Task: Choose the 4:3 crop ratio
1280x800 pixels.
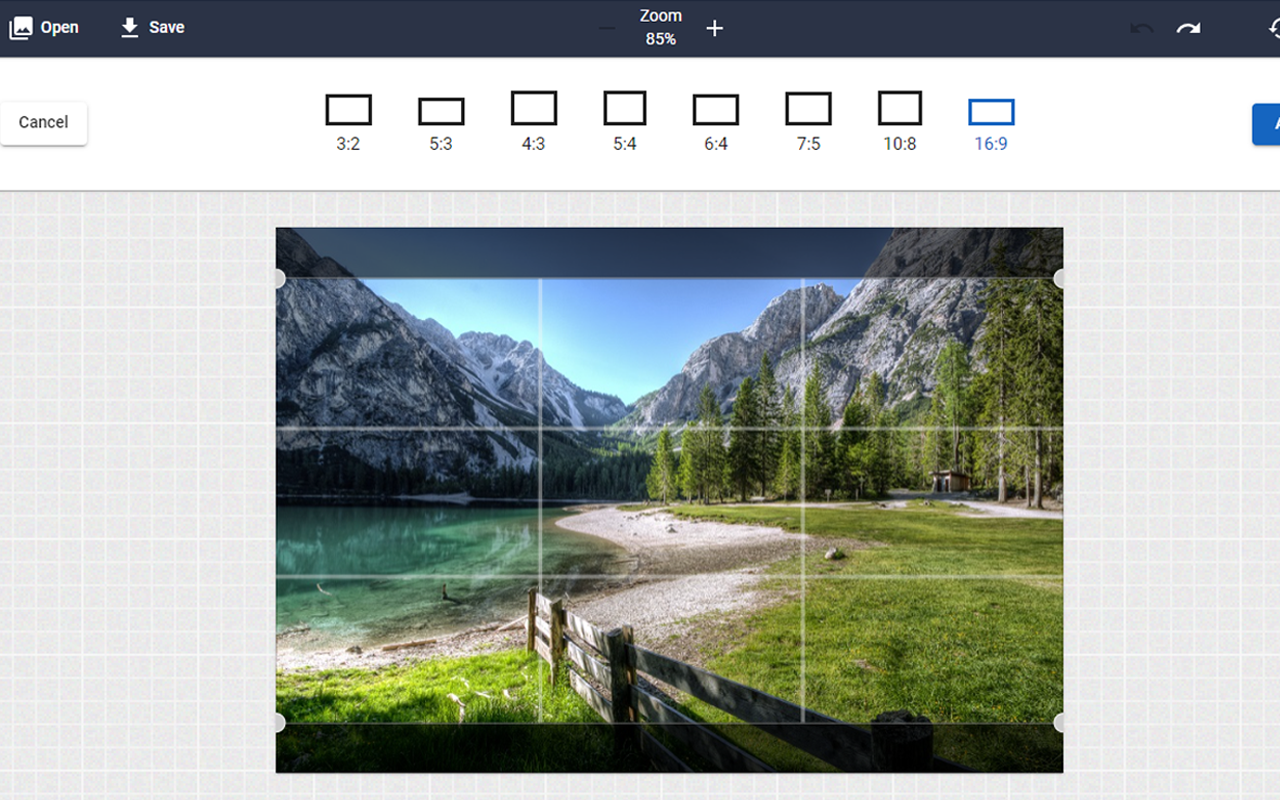Action: click(533, 121)
